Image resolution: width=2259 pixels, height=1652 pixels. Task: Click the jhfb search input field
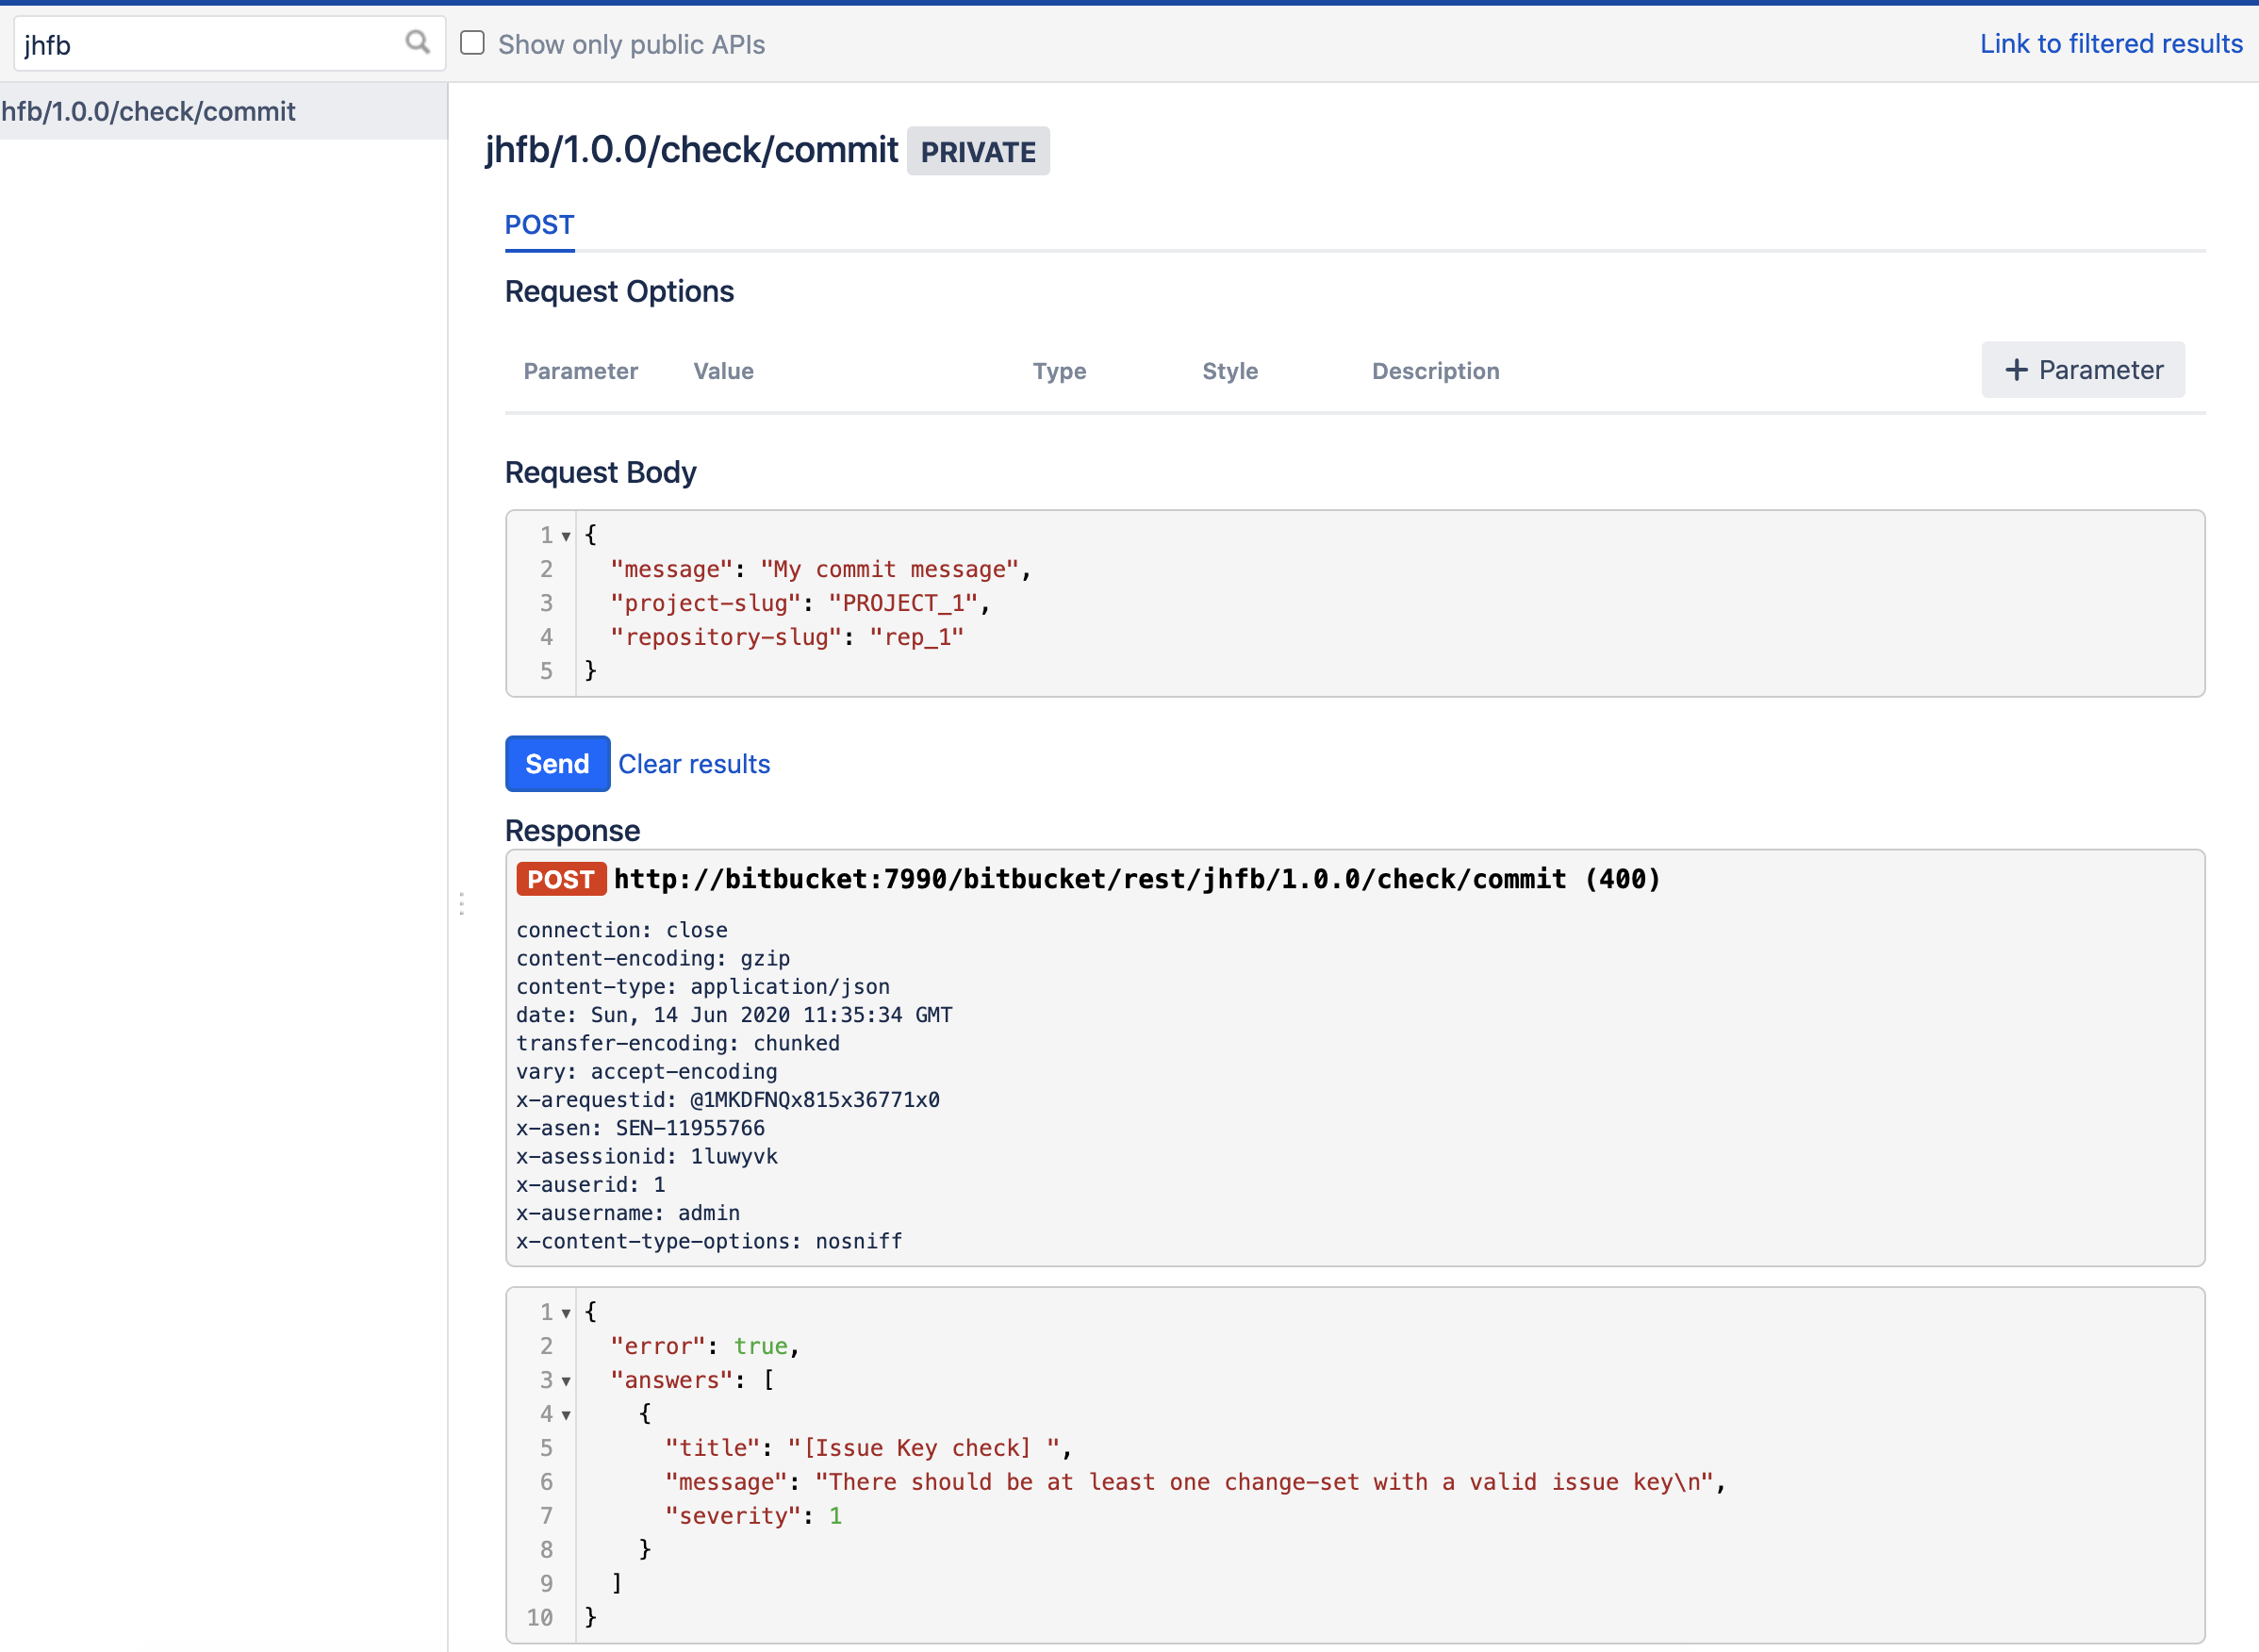point(200,45)
